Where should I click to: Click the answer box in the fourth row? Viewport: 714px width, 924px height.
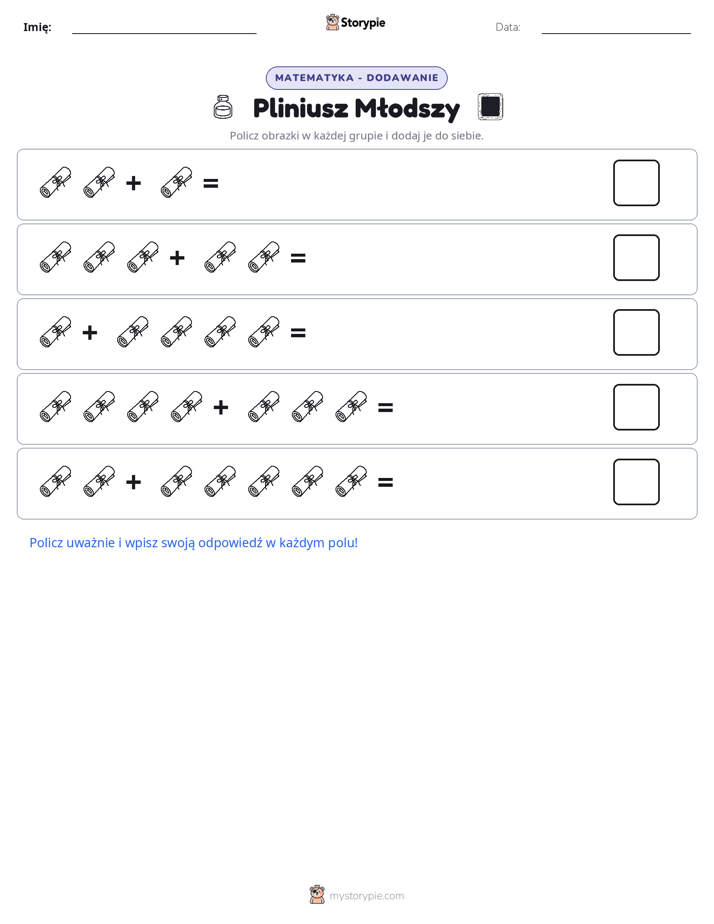(x=636, y=407)
